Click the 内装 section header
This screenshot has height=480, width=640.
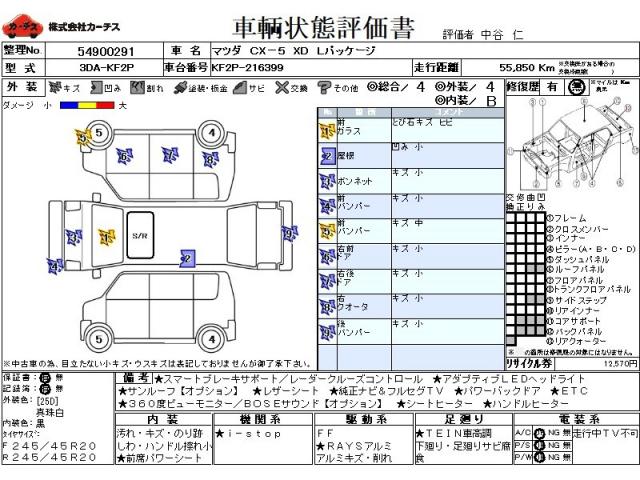point(160,420)
